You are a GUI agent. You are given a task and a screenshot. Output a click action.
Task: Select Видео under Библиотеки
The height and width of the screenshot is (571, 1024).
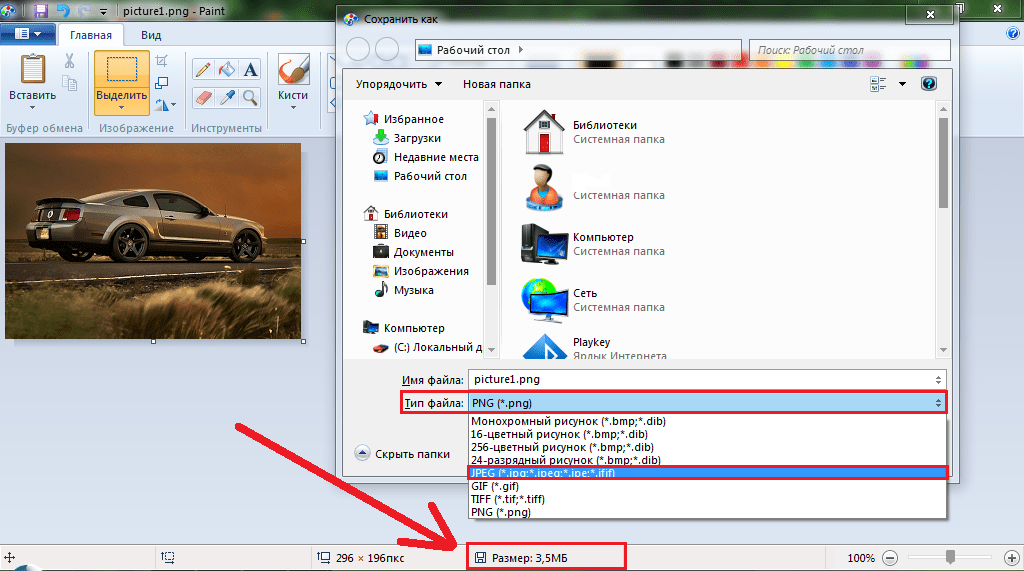tap(400, 233)
